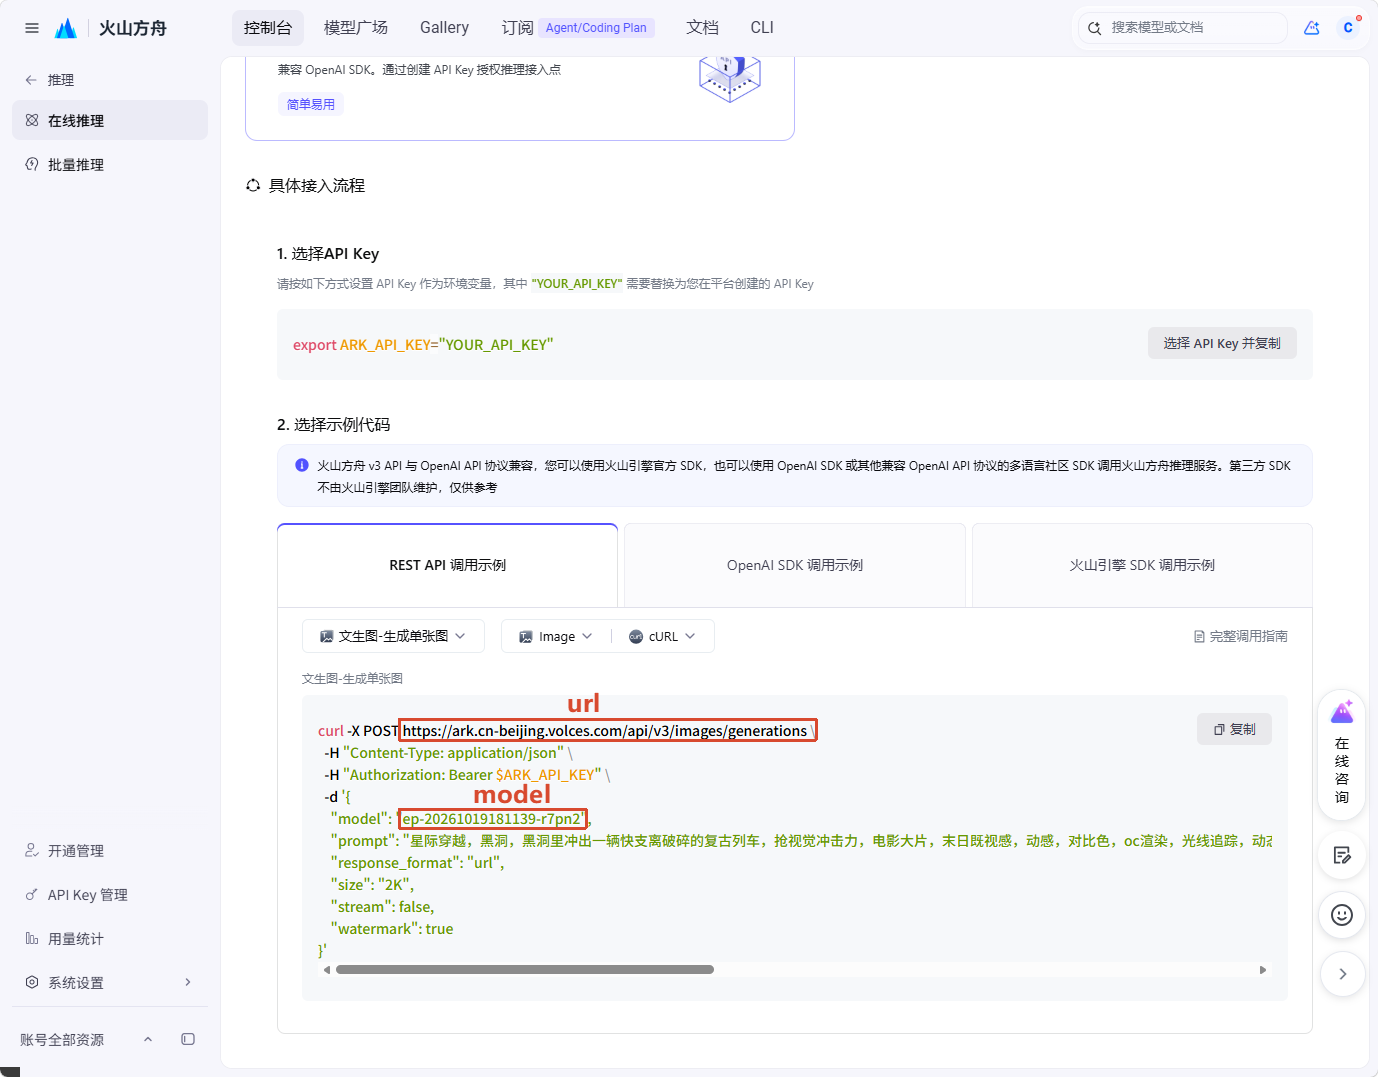Expand 账号全部资源 selector
This screenshot has height=1077, width=1378.
click(86, 1039)
